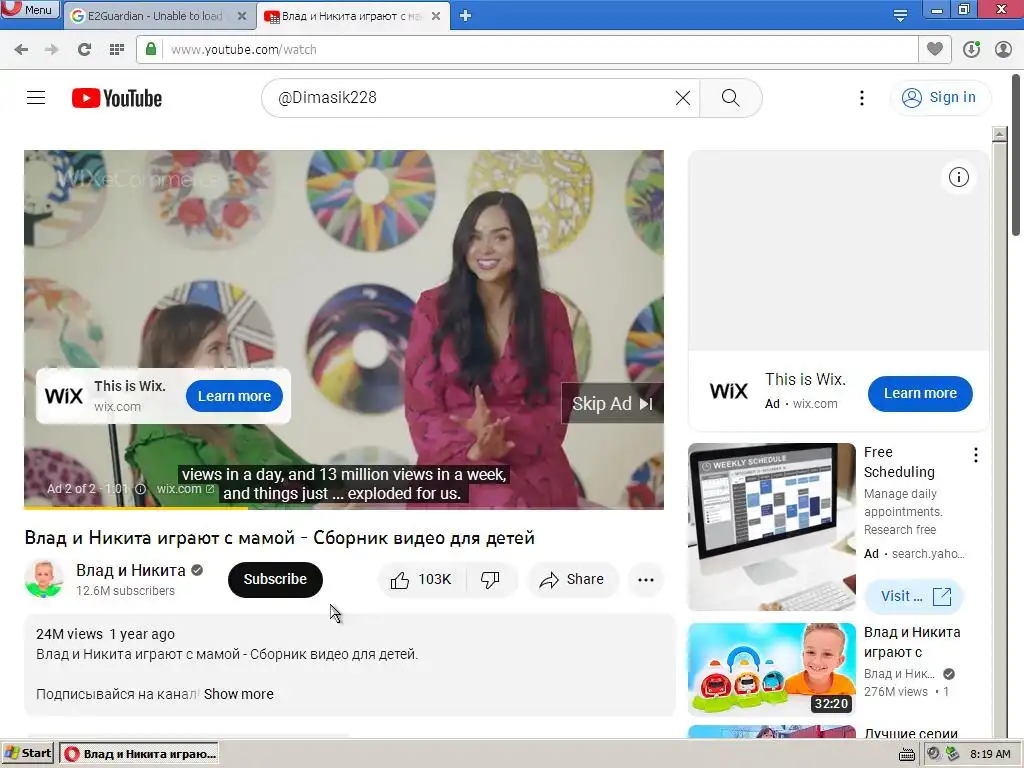This screenshot has height=768, width=1024.
Task: Share this video
Action: [572, 579]
